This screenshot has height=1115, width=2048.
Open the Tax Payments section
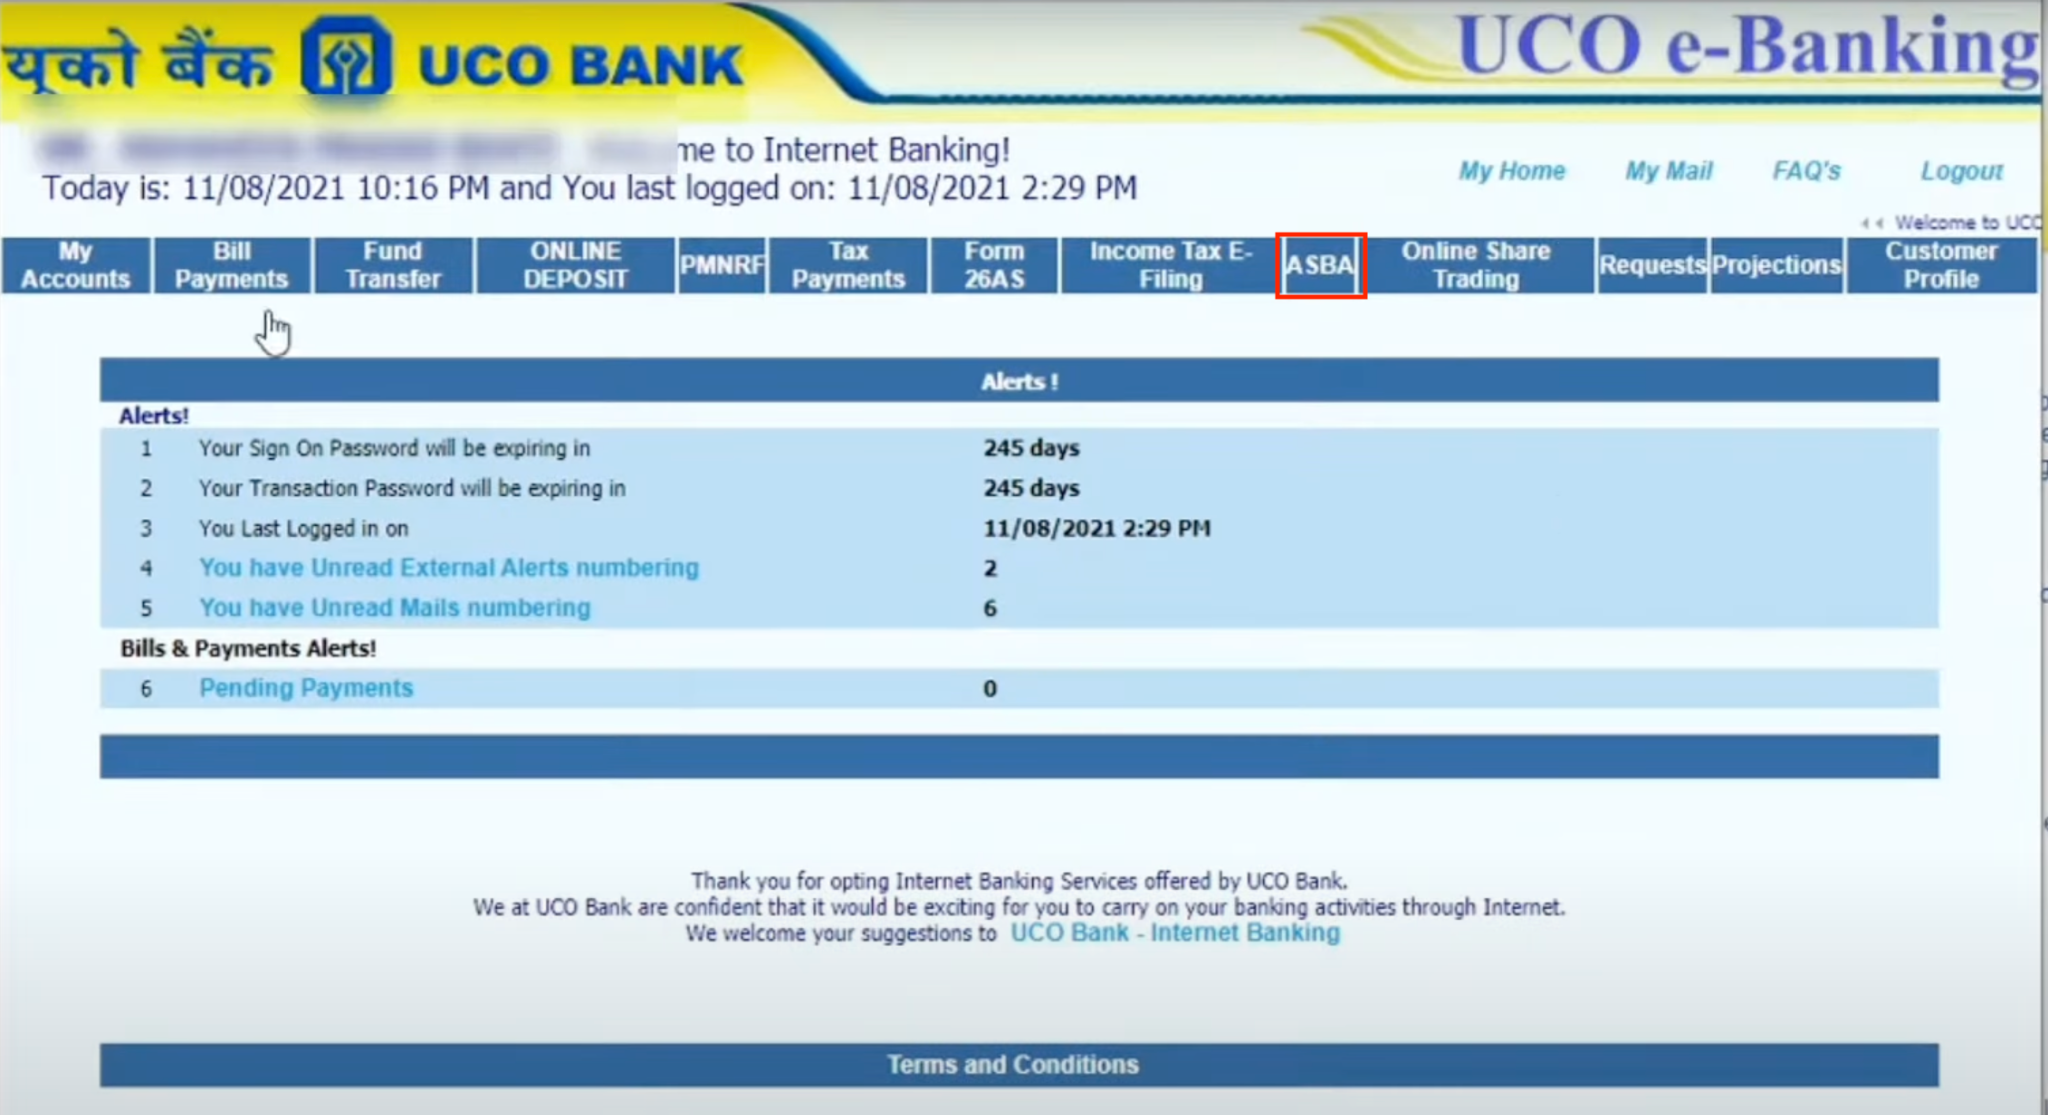pyautogui.click(x=848, y=265)
